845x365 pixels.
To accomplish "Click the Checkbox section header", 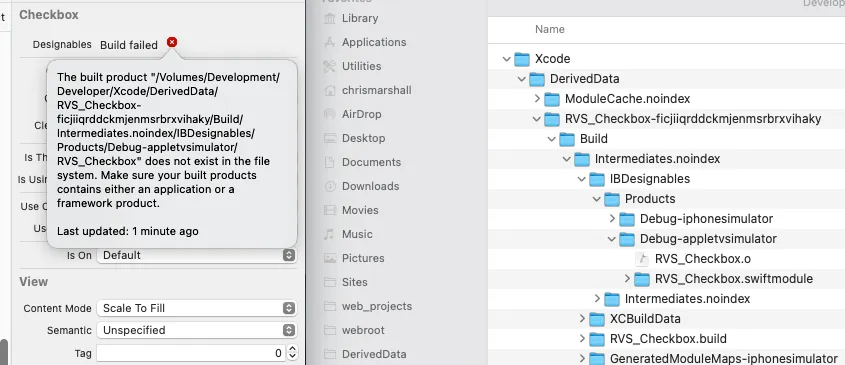I will point(49,15).
